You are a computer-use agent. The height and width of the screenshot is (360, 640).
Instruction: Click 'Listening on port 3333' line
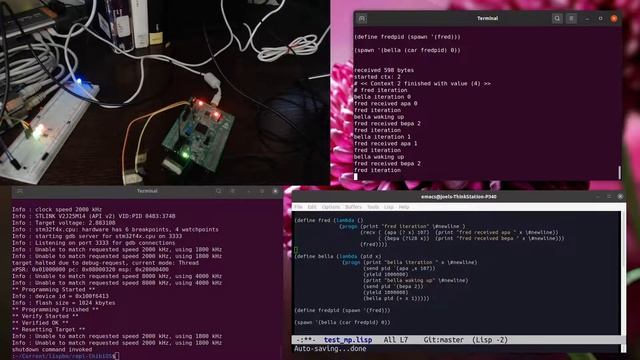point(93,242)
